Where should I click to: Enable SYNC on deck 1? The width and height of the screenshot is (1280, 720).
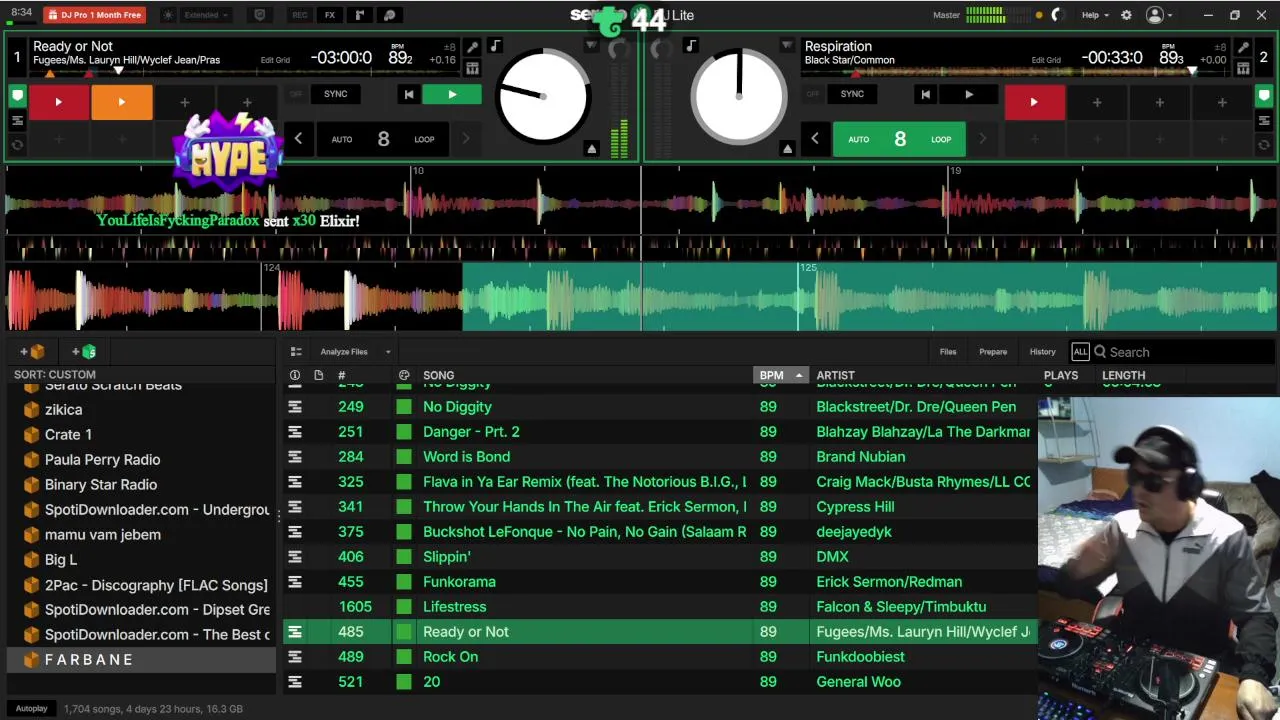(335, 94)
